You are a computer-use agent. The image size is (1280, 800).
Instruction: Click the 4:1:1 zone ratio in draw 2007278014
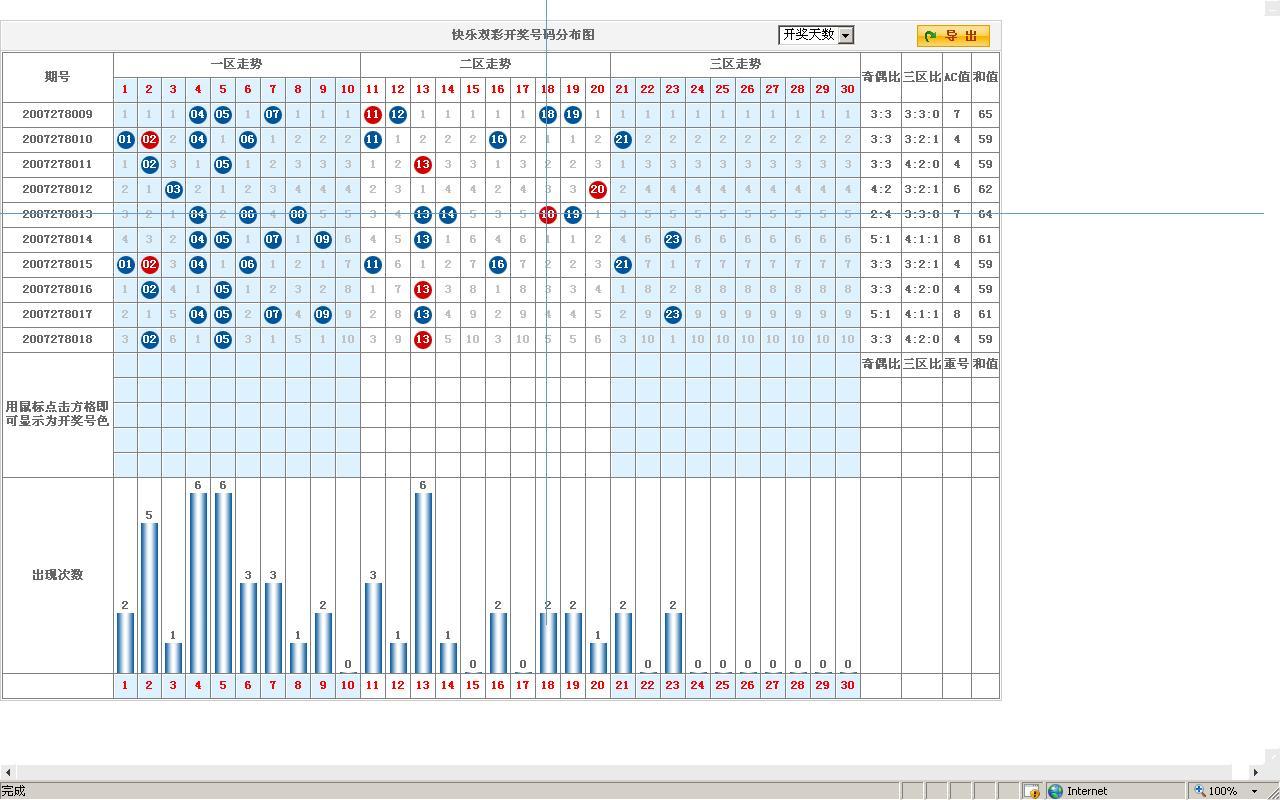[922, 240]
